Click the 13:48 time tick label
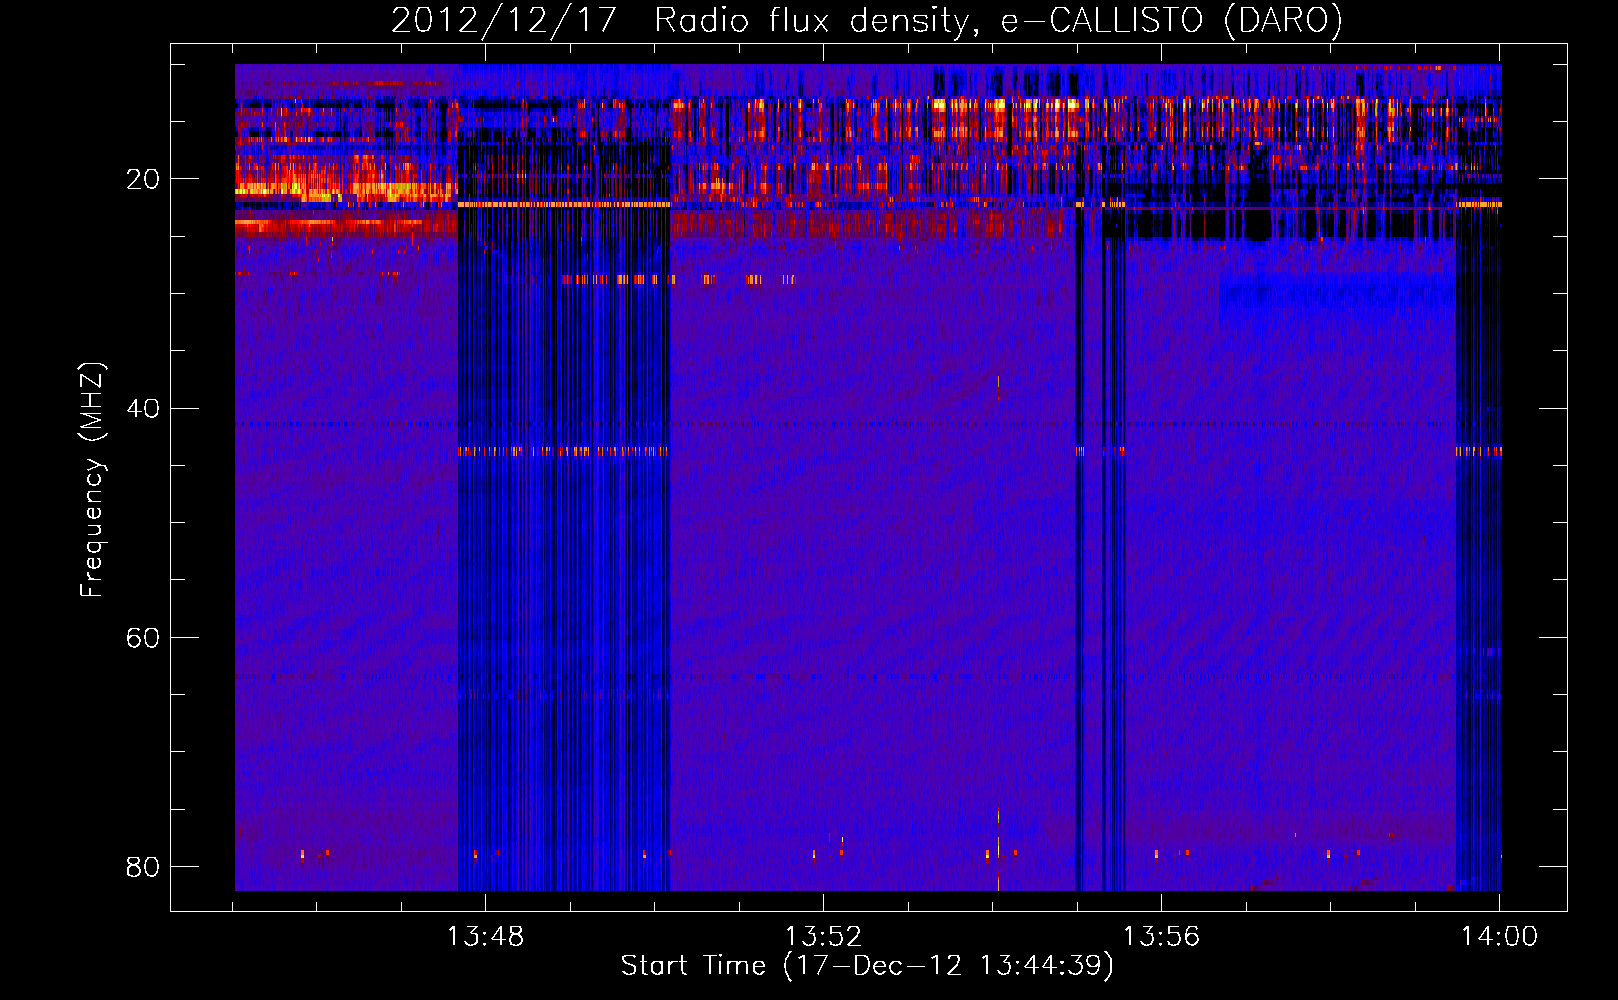The image size is (1618, 1000). point(485,937)
